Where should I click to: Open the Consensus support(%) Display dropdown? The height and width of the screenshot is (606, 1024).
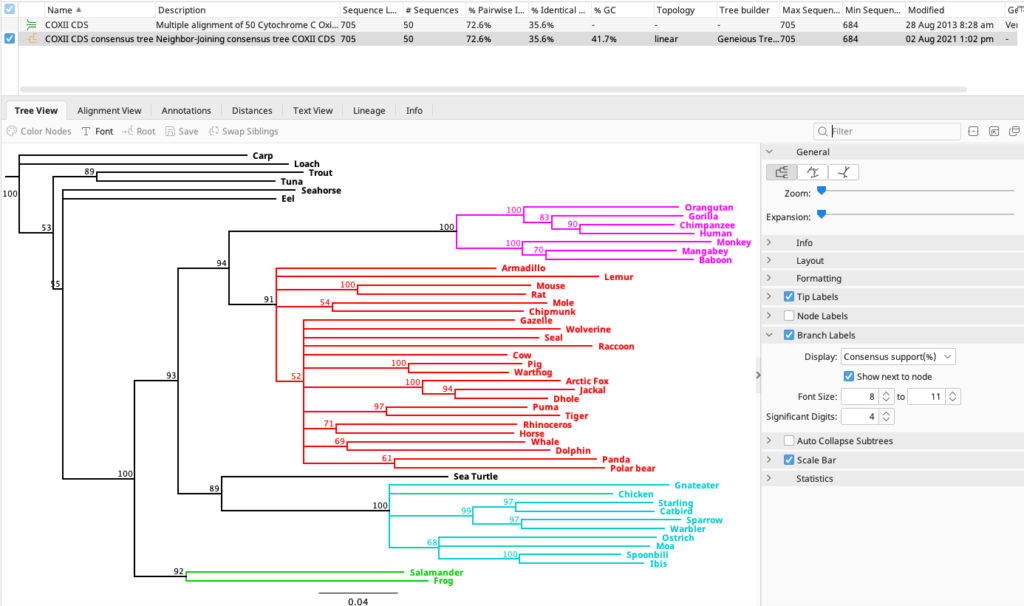(x=898, y=356)
